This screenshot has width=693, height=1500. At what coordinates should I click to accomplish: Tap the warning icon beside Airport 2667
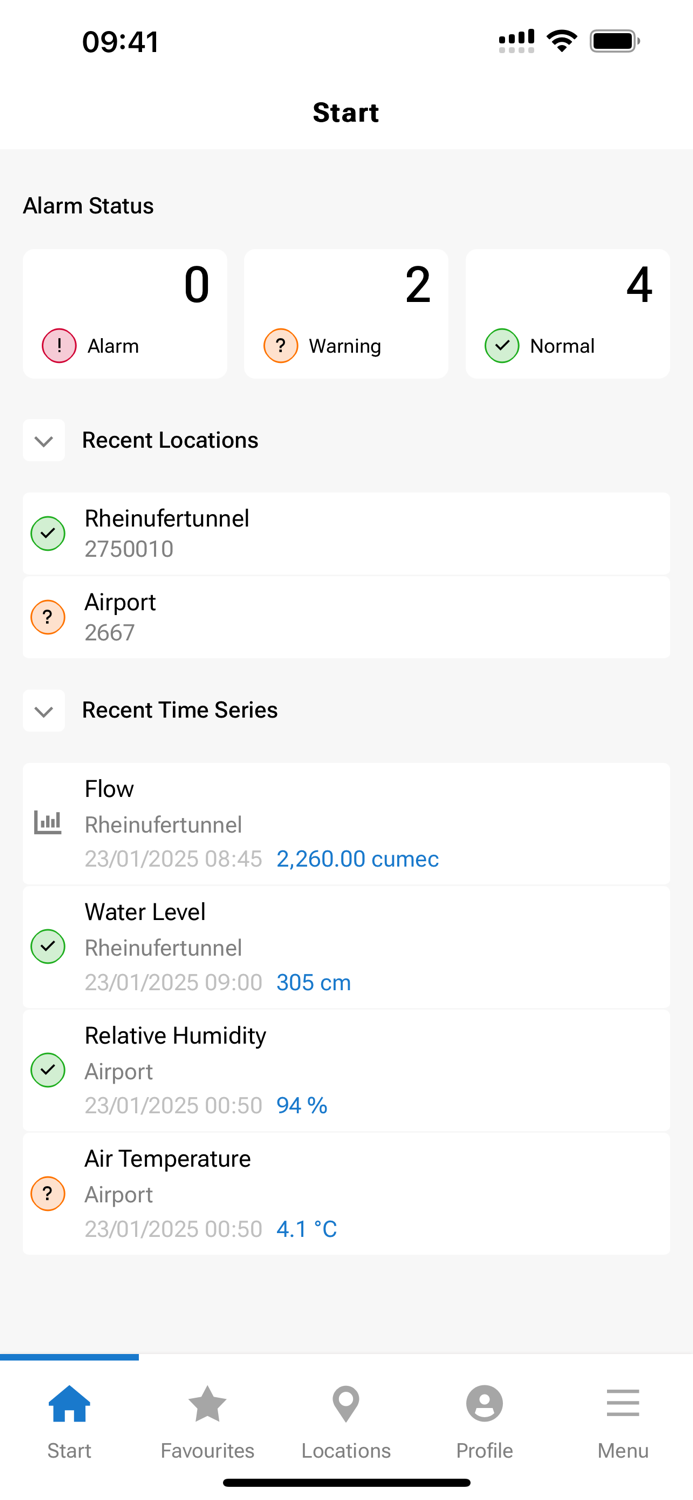pyautogui.click(x=48, y=617)
